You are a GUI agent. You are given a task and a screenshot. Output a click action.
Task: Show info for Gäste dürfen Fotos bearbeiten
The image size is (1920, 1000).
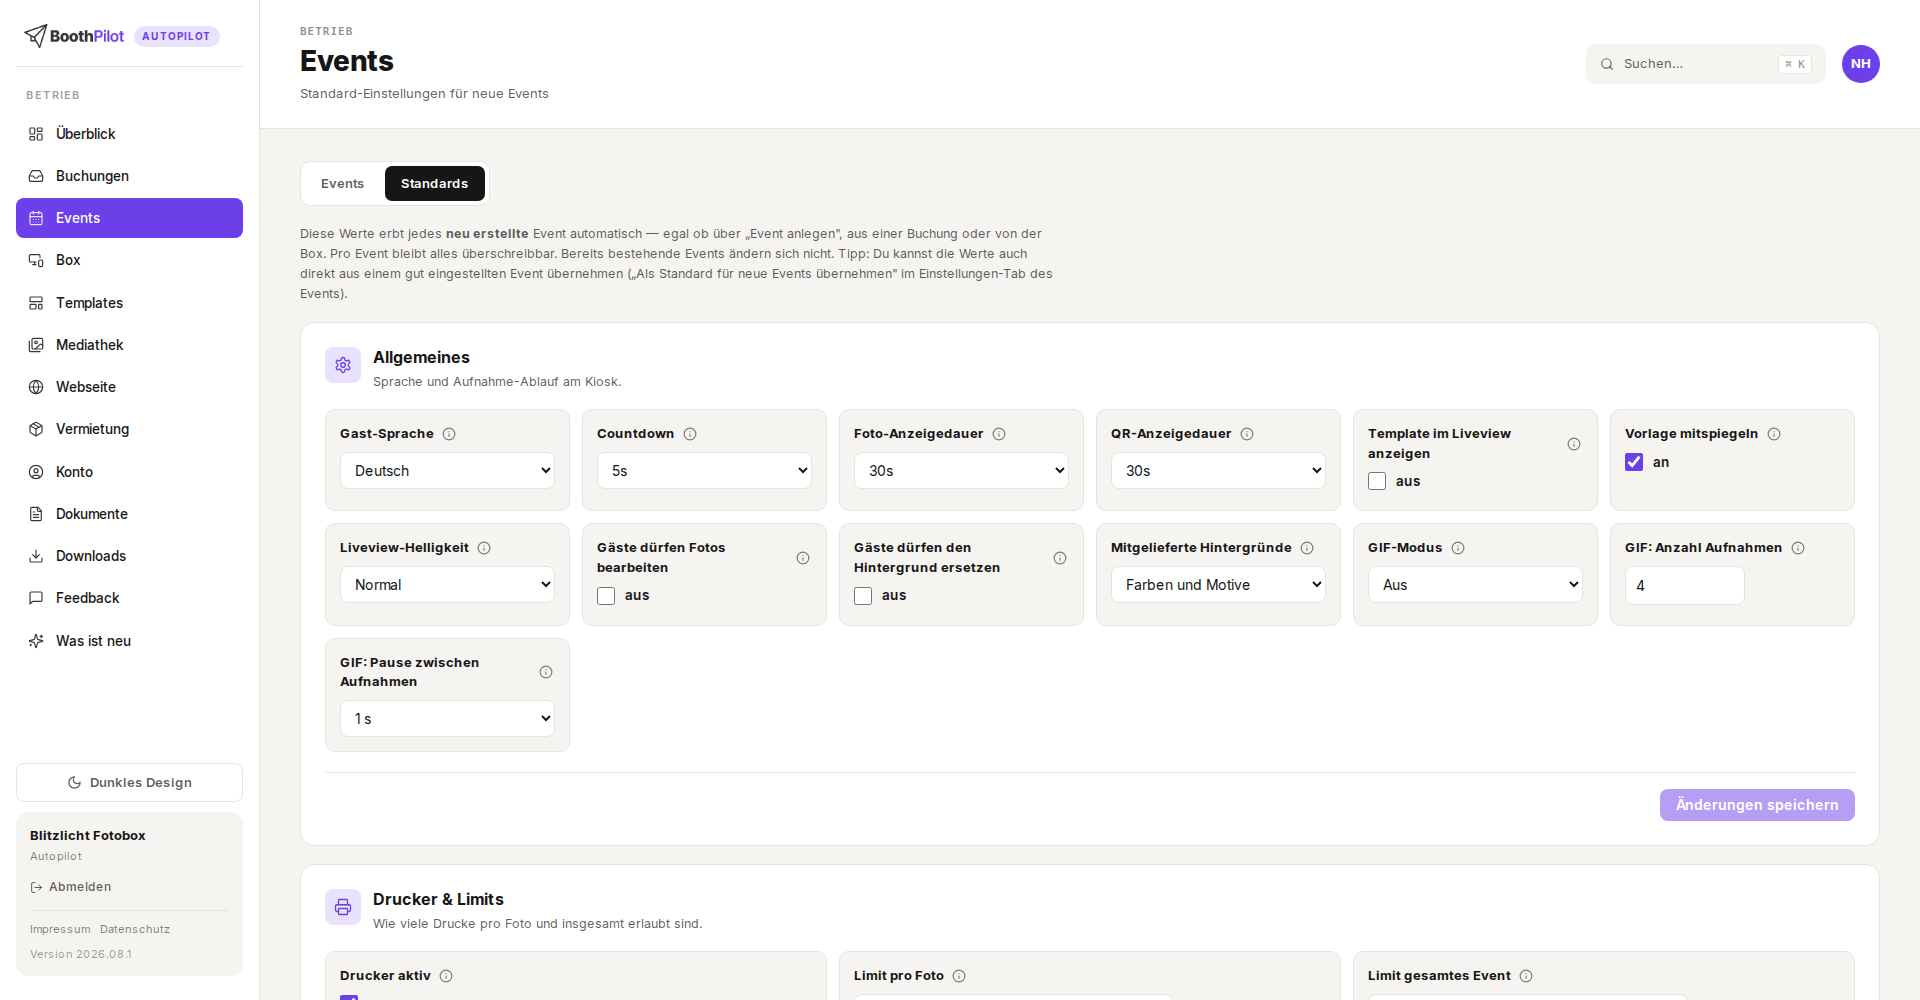pos(803,558)
